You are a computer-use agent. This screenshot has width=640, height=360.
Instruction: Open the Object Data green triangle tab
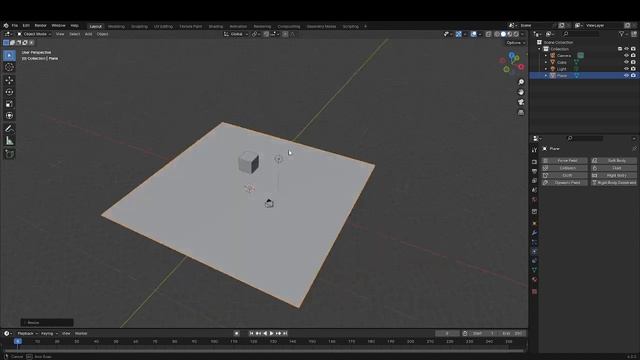[x=534, y=270]
